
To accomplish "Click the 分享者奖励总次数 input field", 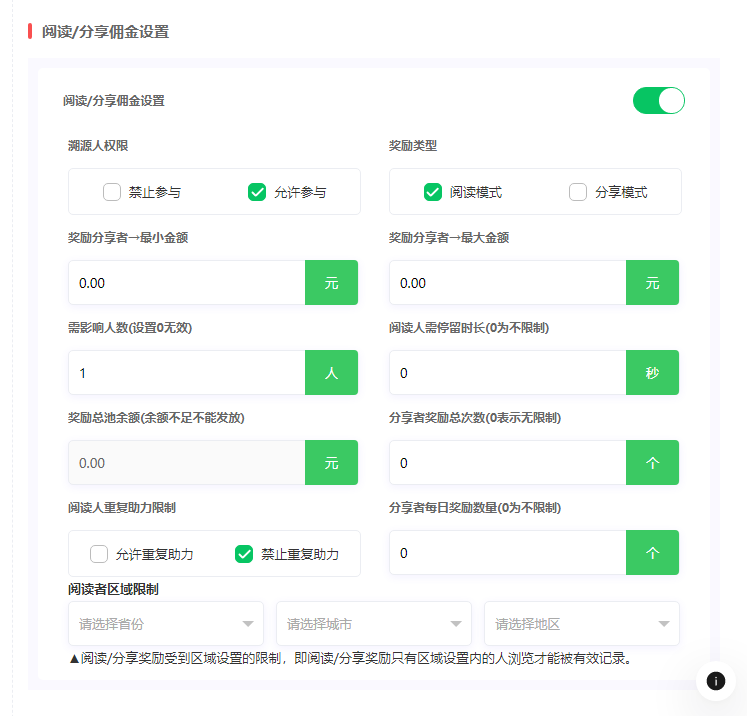I will point(508,463).
